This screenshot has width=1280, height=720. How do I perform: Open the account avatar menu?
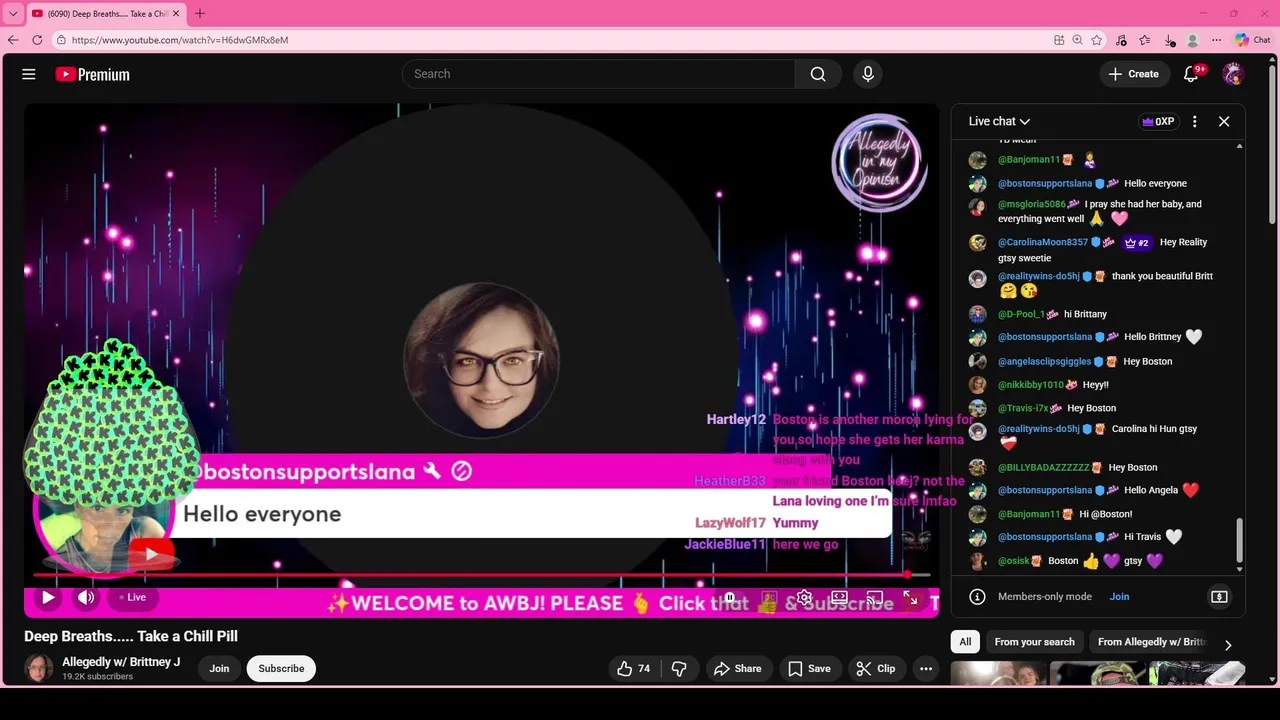pyautogui.click(x=1233, y=74)
